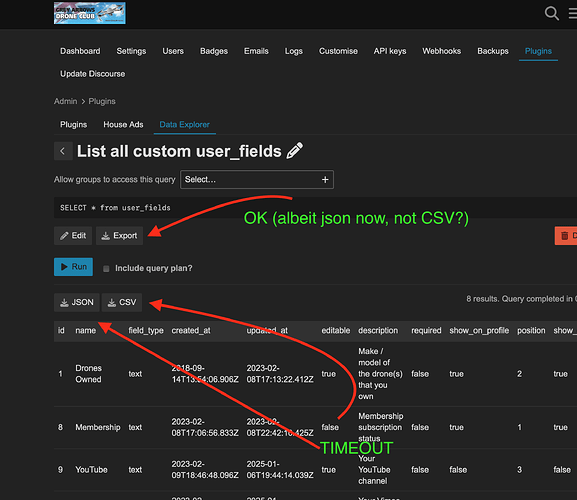Open the search magnifier icon
This screenshot has height=500, width=577.
(552, 13)
